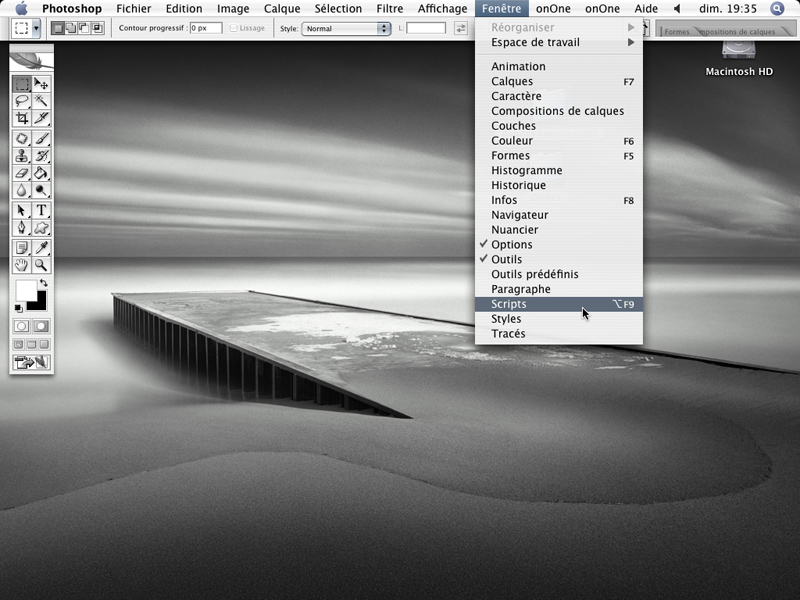This screenshot has width=800, height=600.
Task: Choose Historique in the Fenêtre menu
Action: click(x=559, y=185)
